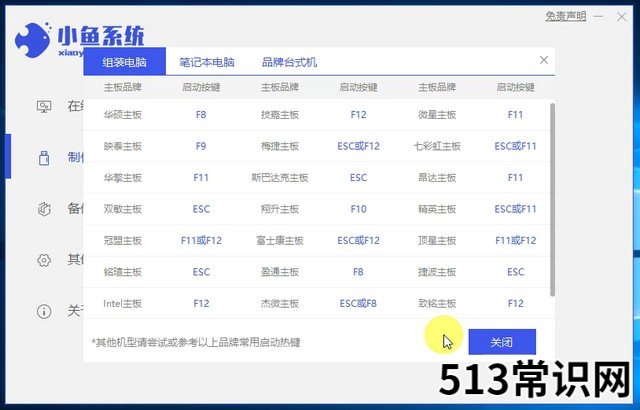Viewport: 640px width, 410px height.
Task: Select the 铭瑄主板 cell
Action: click(x=122, y=272)
